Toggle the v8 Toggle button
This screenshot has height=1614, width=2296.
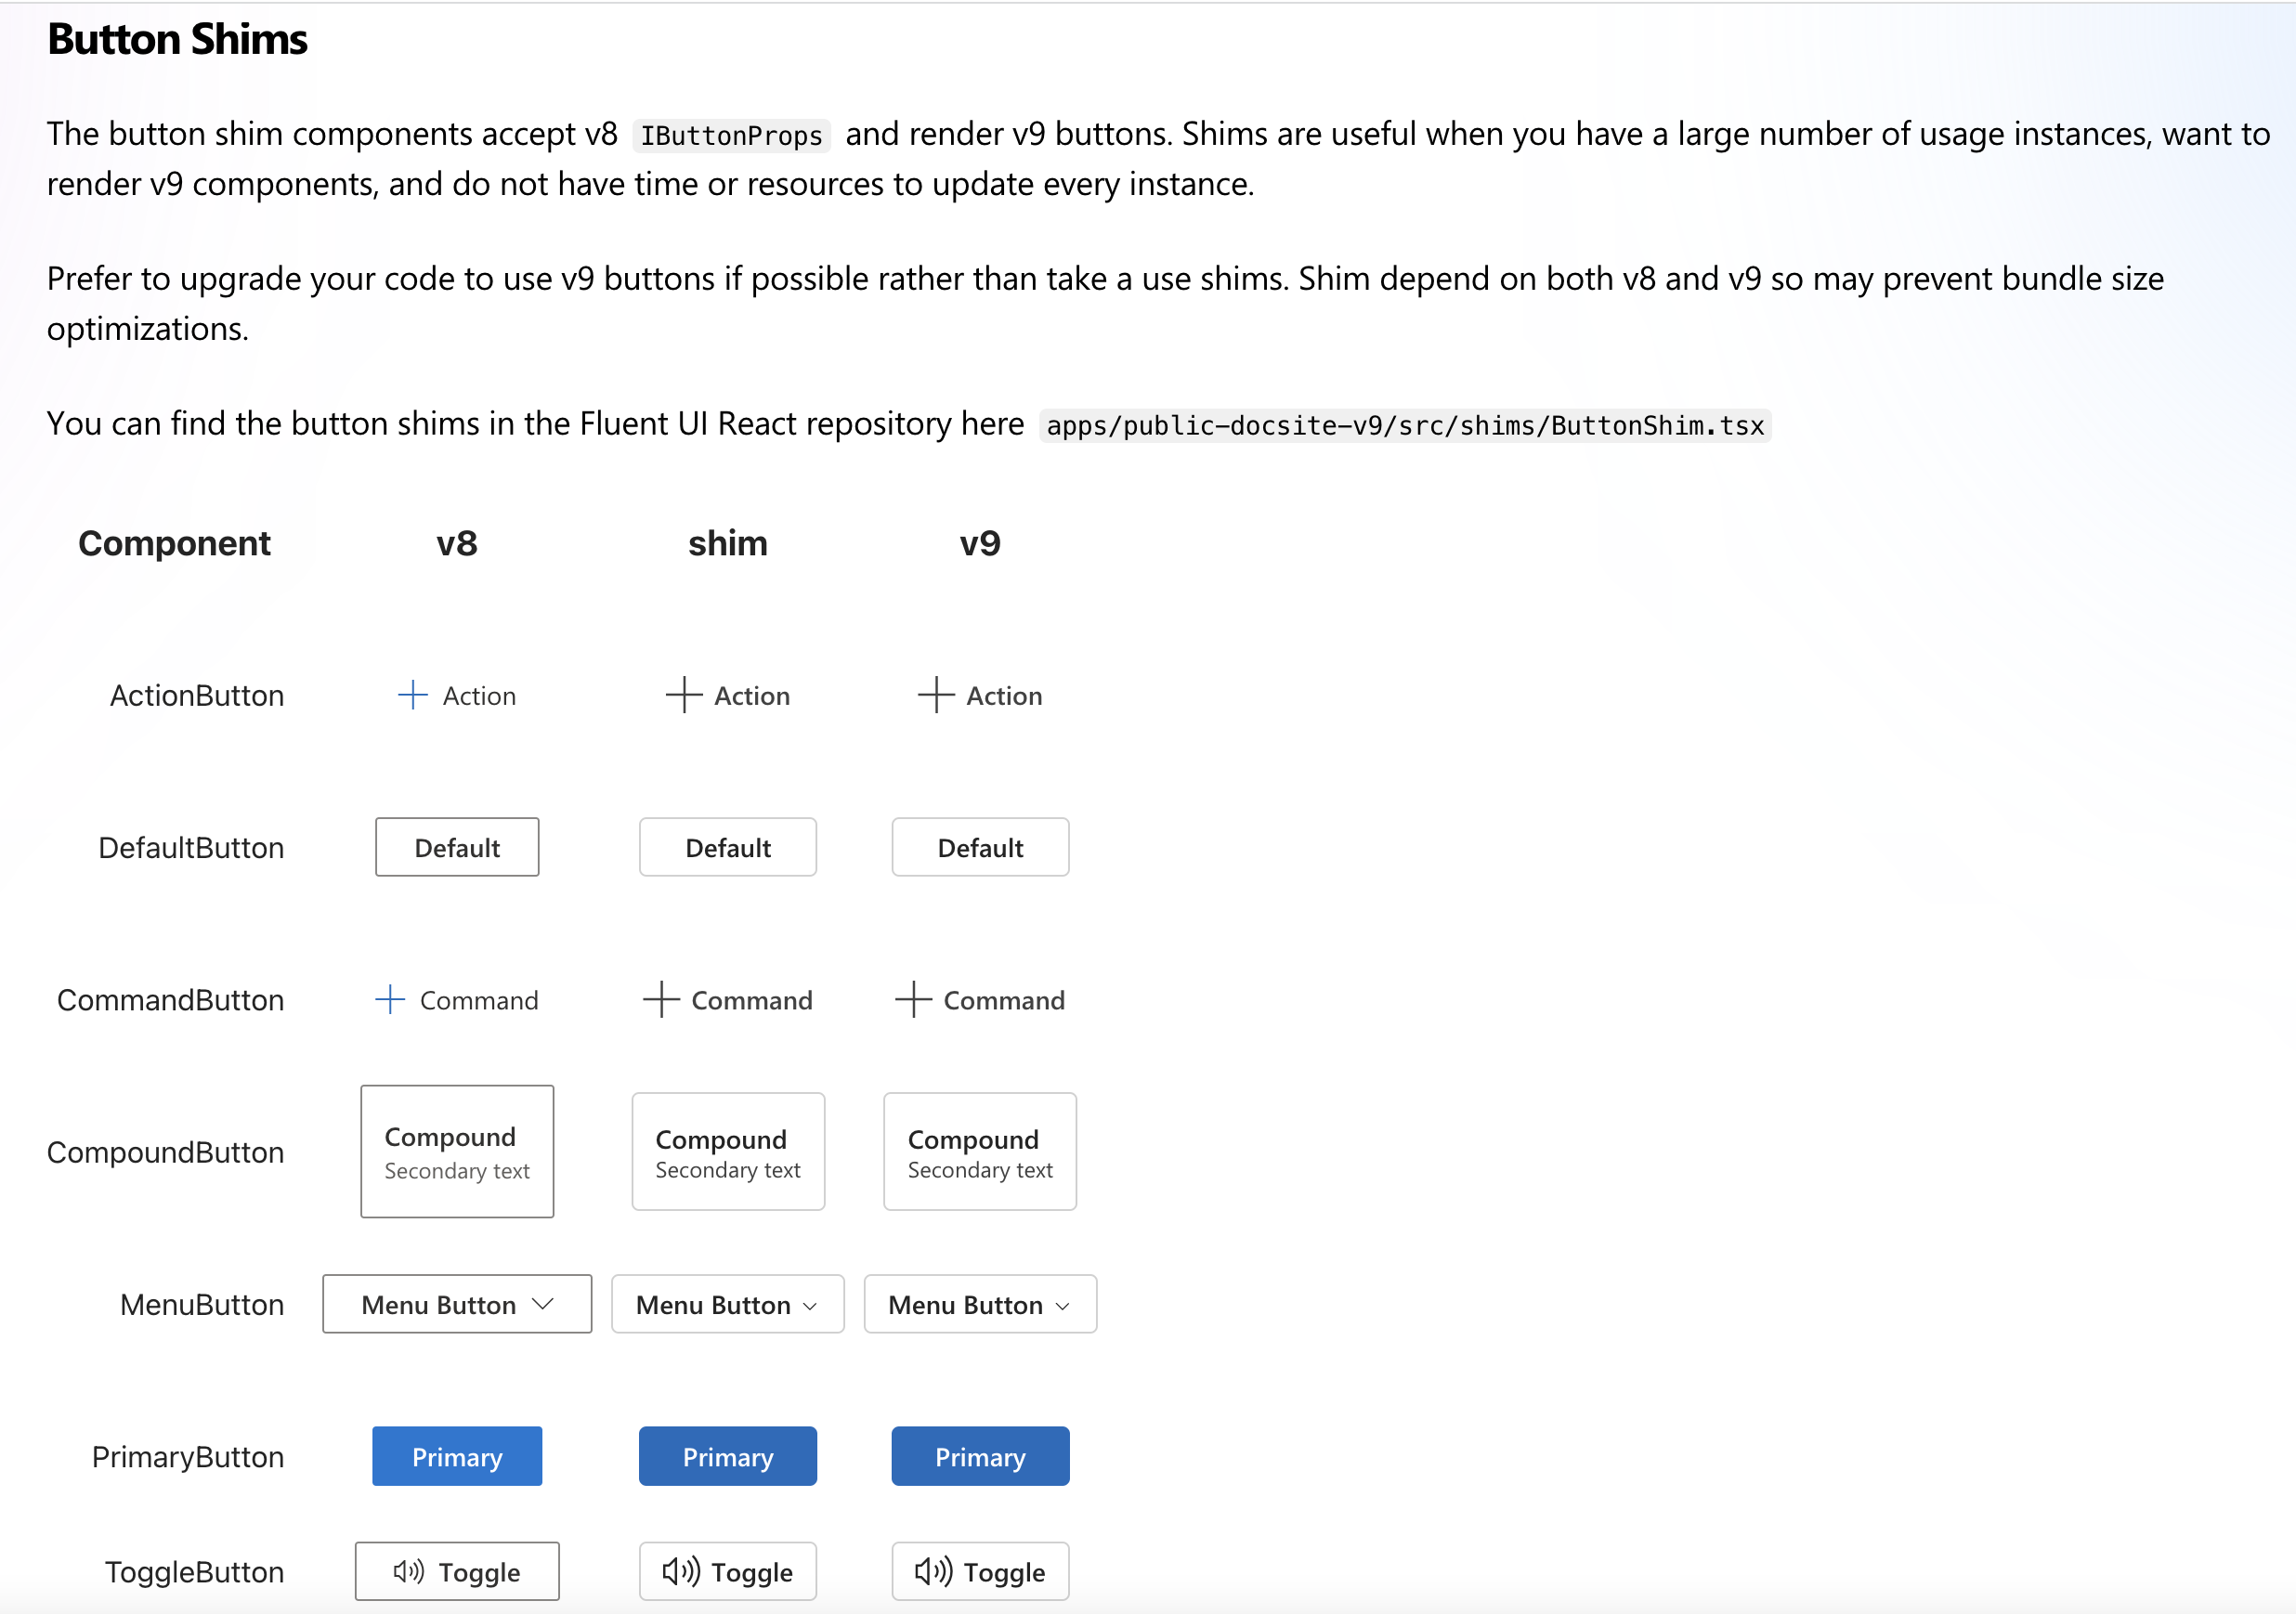pos(457,1570)
